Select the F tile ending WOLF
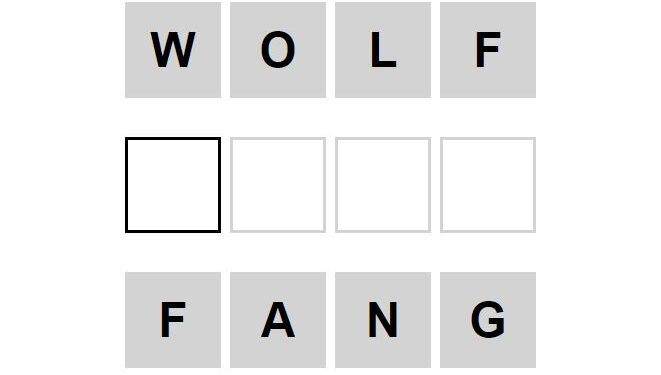Viewport: 661px width, 375px height. pos(488,50)
